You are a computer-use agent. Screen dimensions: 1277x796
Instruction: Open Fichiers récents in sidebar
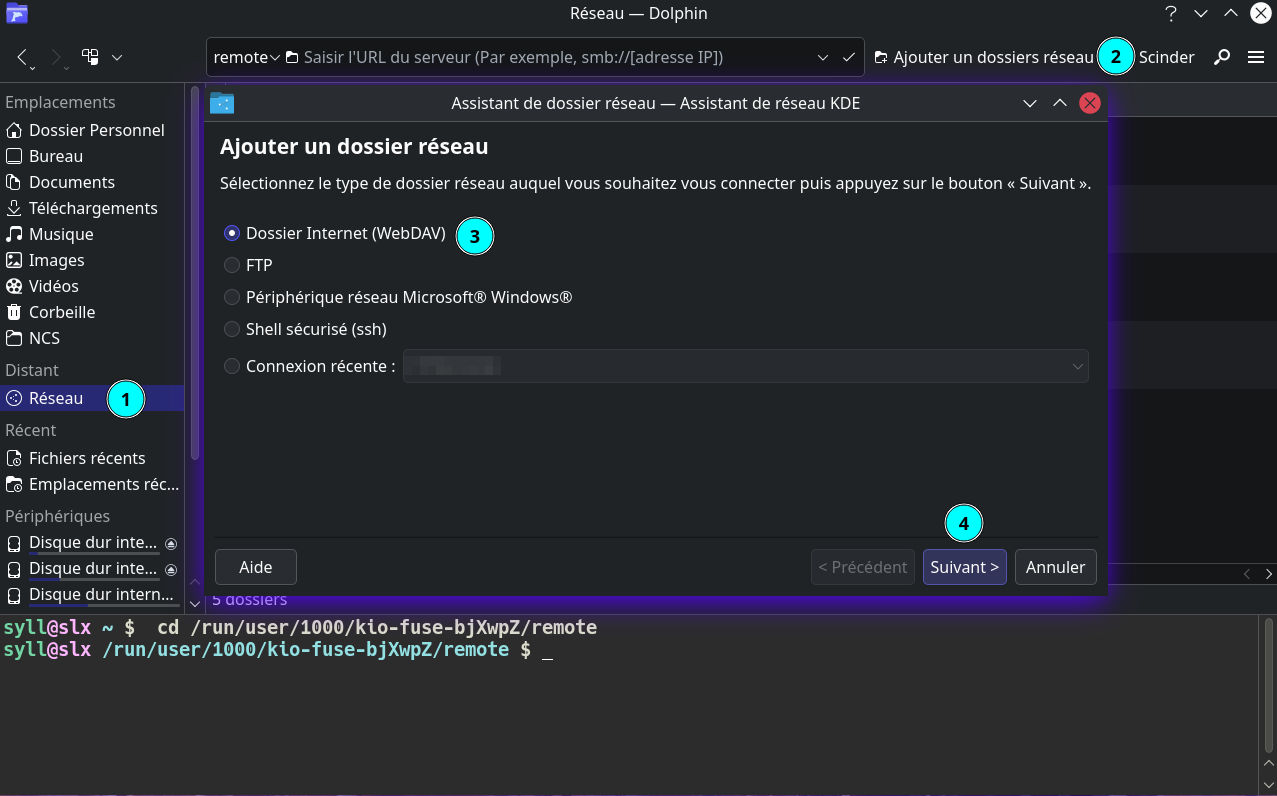(x=87, y=458)
